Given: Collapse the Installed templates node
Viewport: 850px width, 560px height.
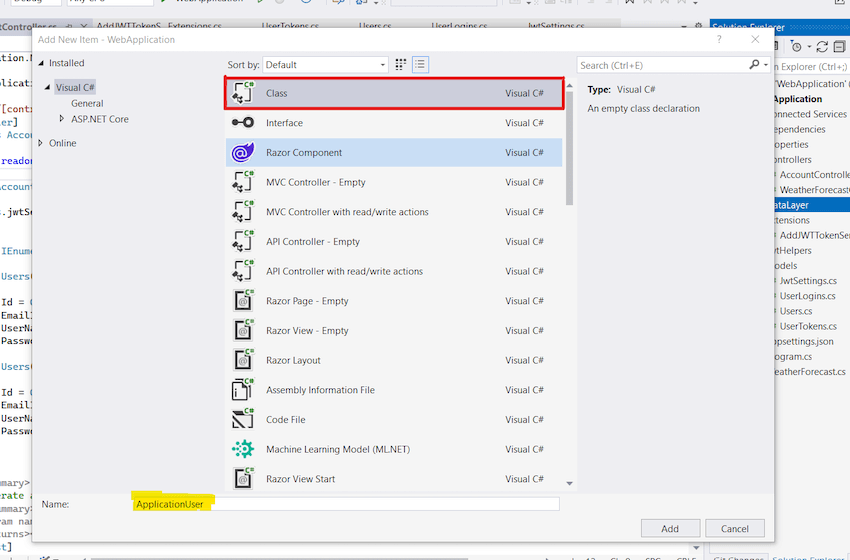Looking at the screenshot, I should [x=41, y=63].
